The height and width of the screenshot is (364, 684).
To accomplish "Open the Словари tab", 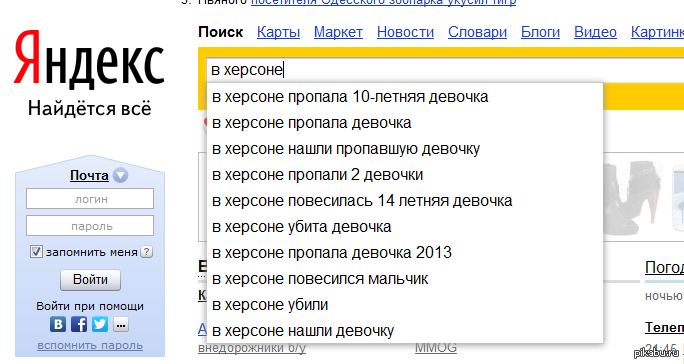I will 477,32.
